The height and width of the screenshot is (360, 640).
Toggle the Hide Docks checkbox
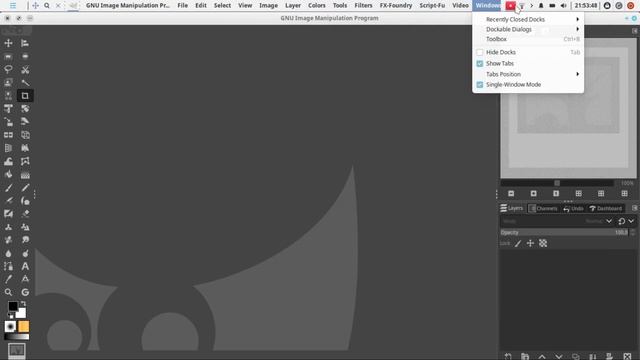[480, 52]
